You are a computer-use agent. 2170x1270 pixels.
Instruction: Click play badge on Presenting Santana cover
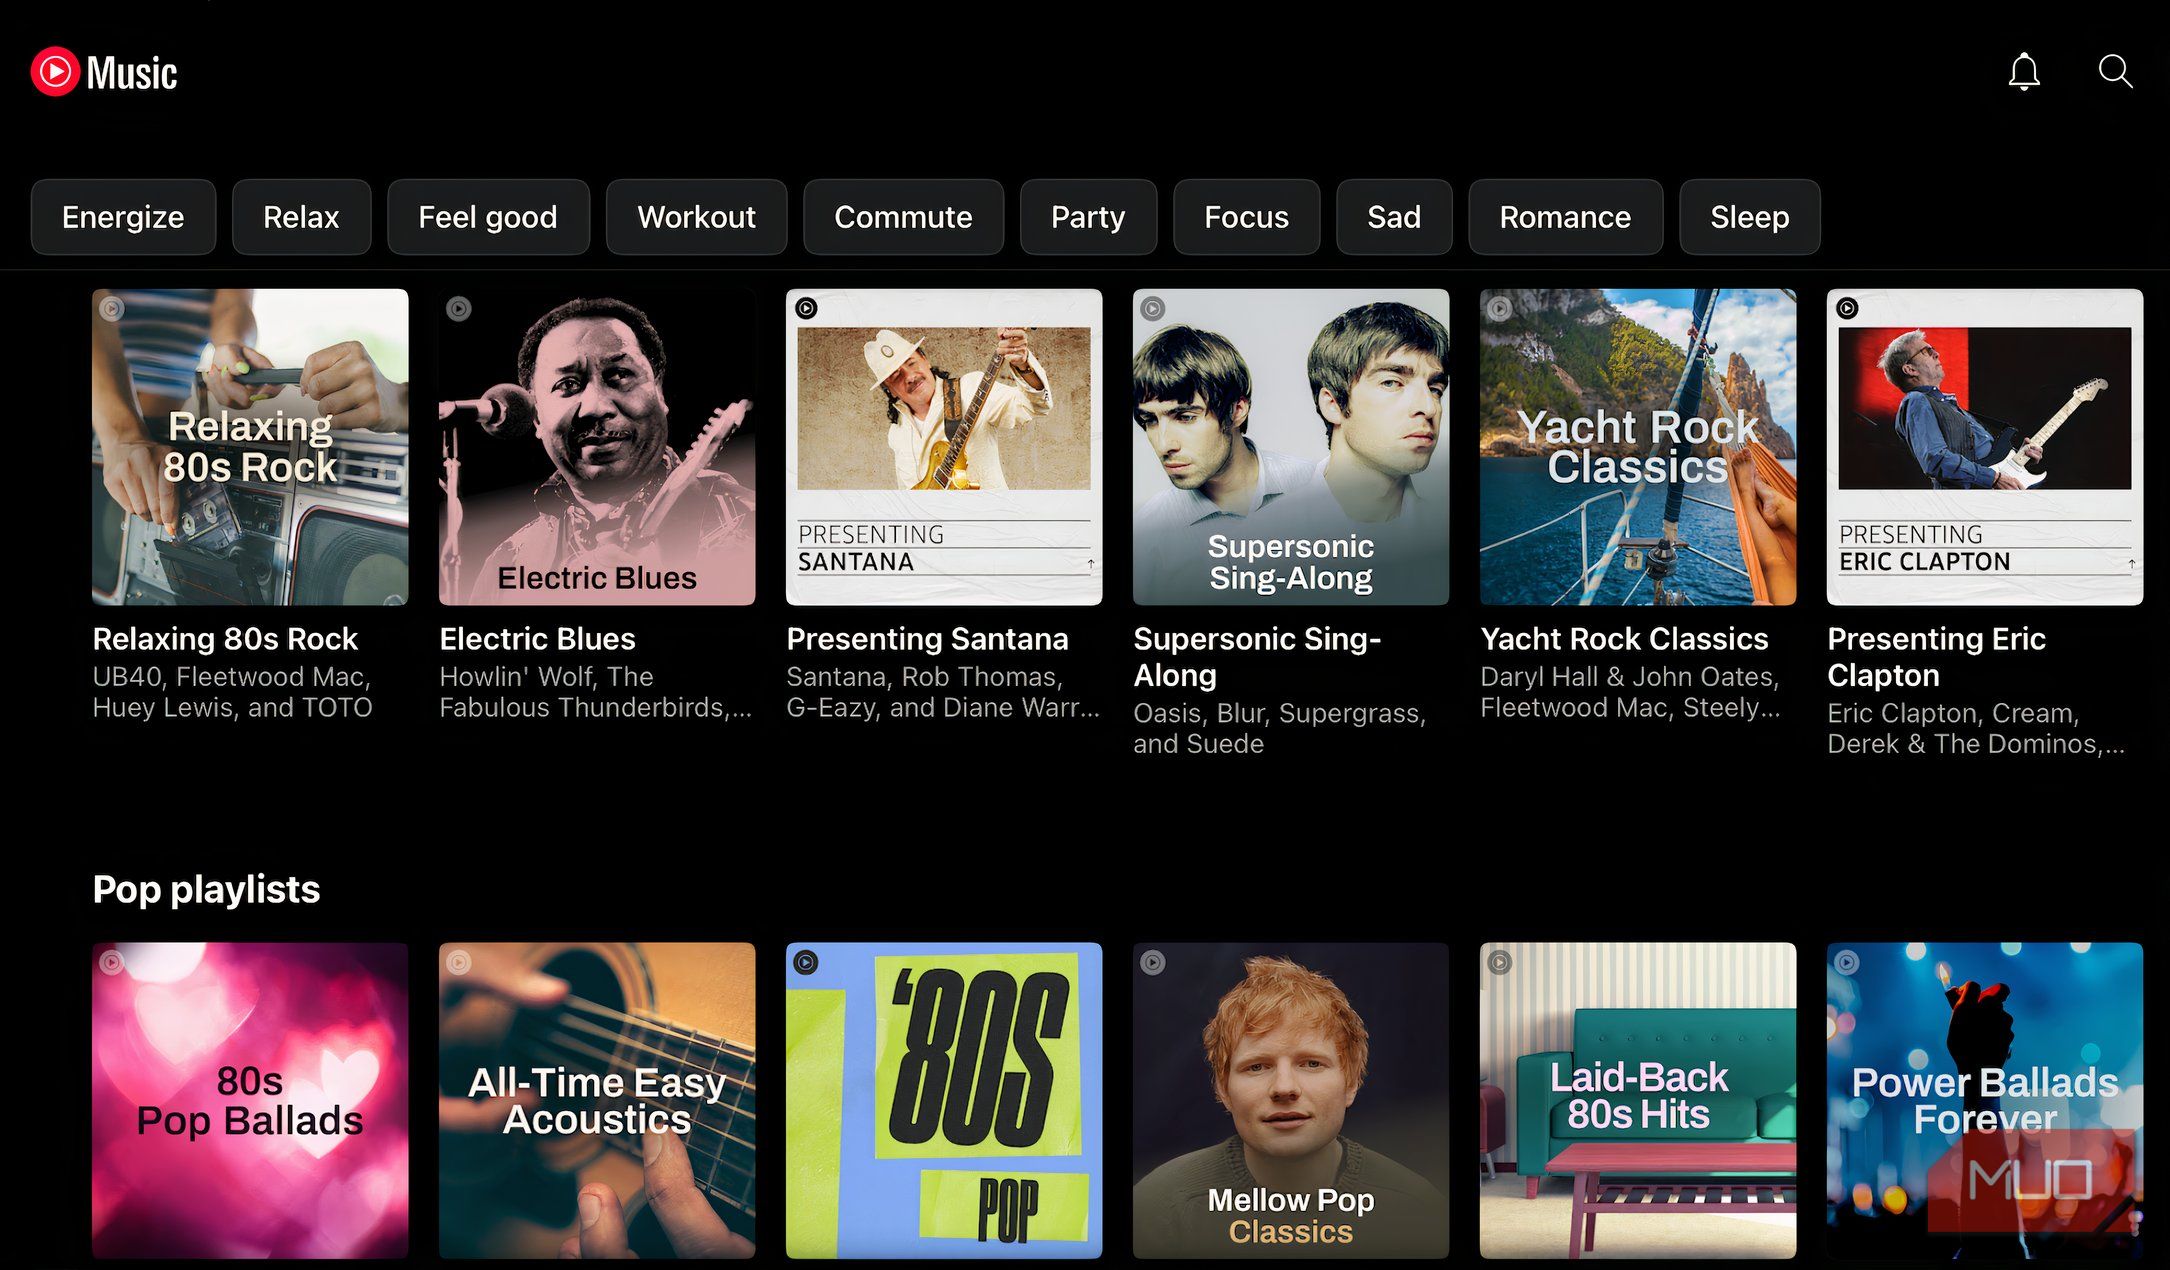[x=806, y=308]
